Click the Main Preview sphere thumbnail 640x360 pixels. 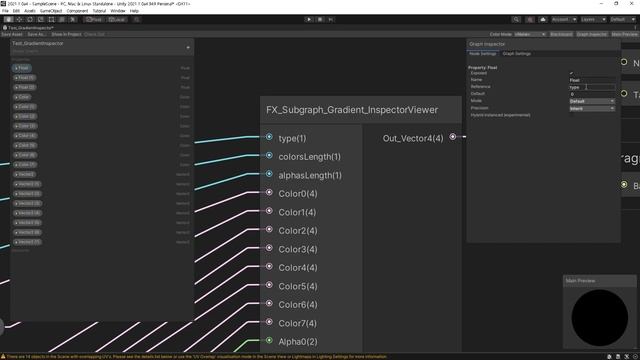tap(600, 318)
